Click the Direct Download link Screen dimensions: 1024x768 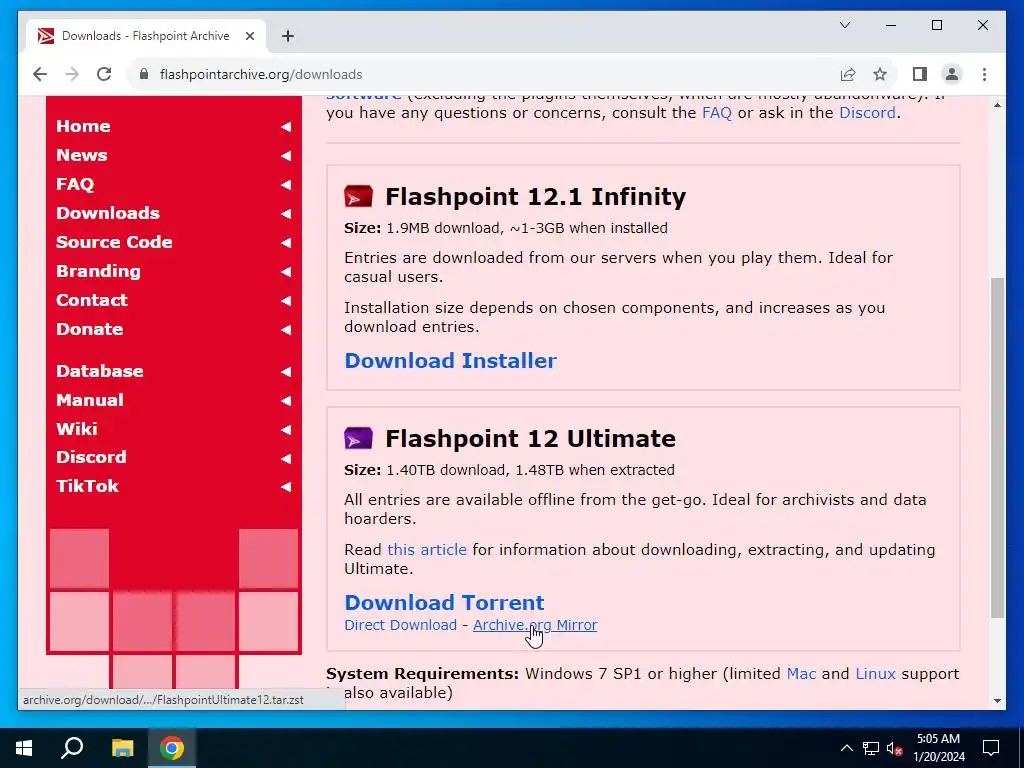pos(400,625)
